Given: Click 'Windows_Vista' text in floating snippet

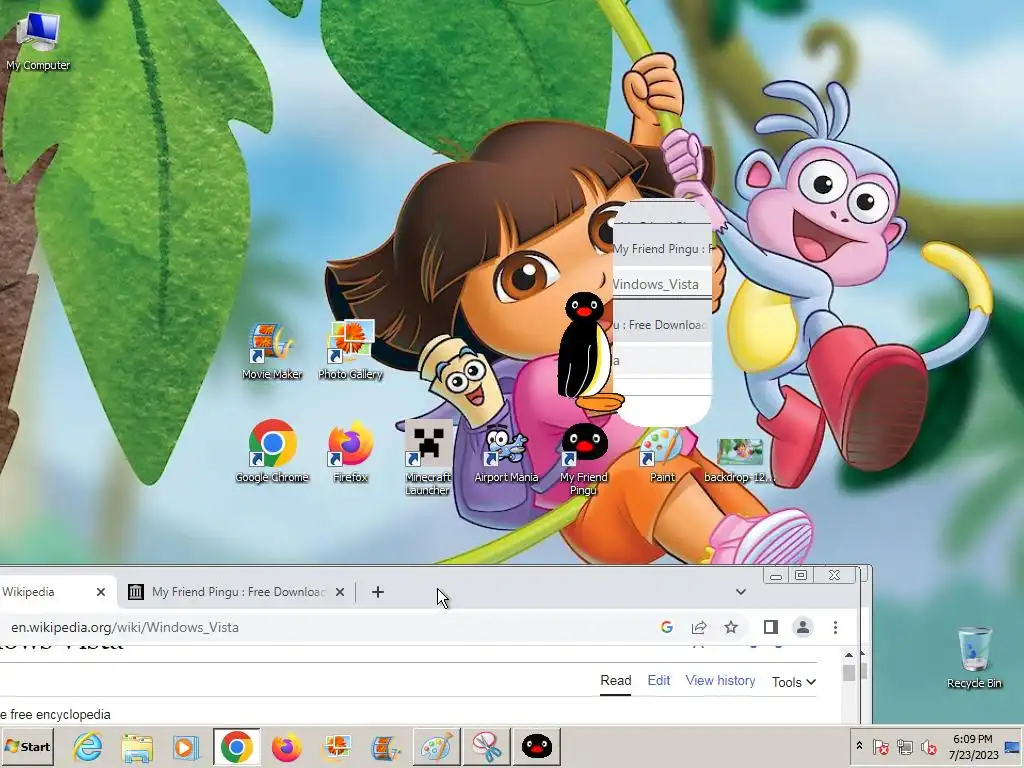Looking at the screenshot, I should tap(655, 284).
